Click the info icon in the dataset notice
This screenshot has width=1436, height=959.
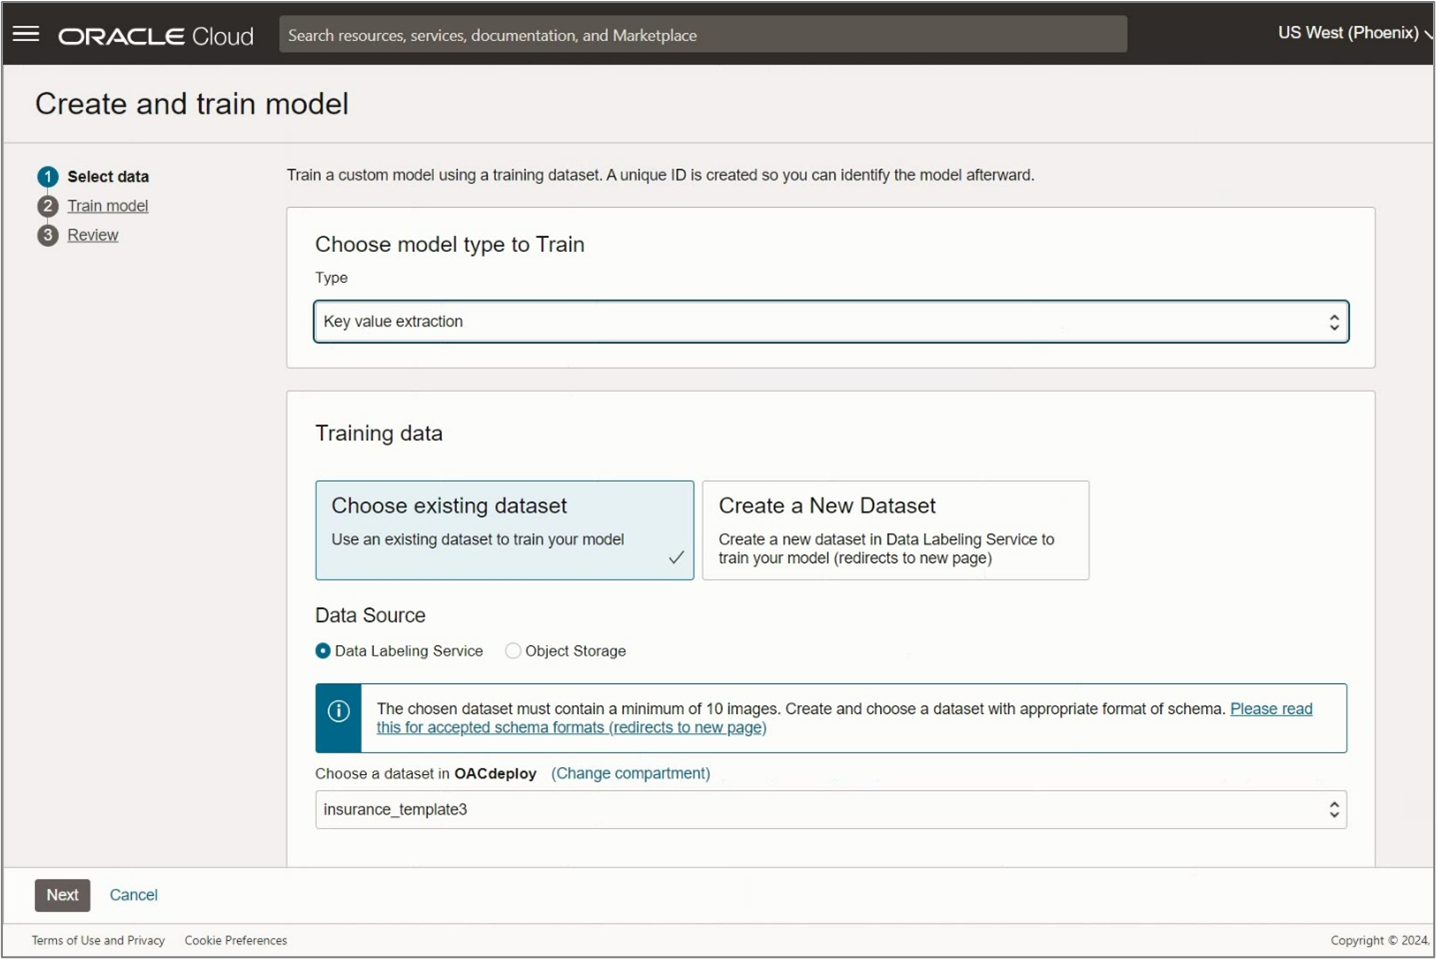point(339,711)
